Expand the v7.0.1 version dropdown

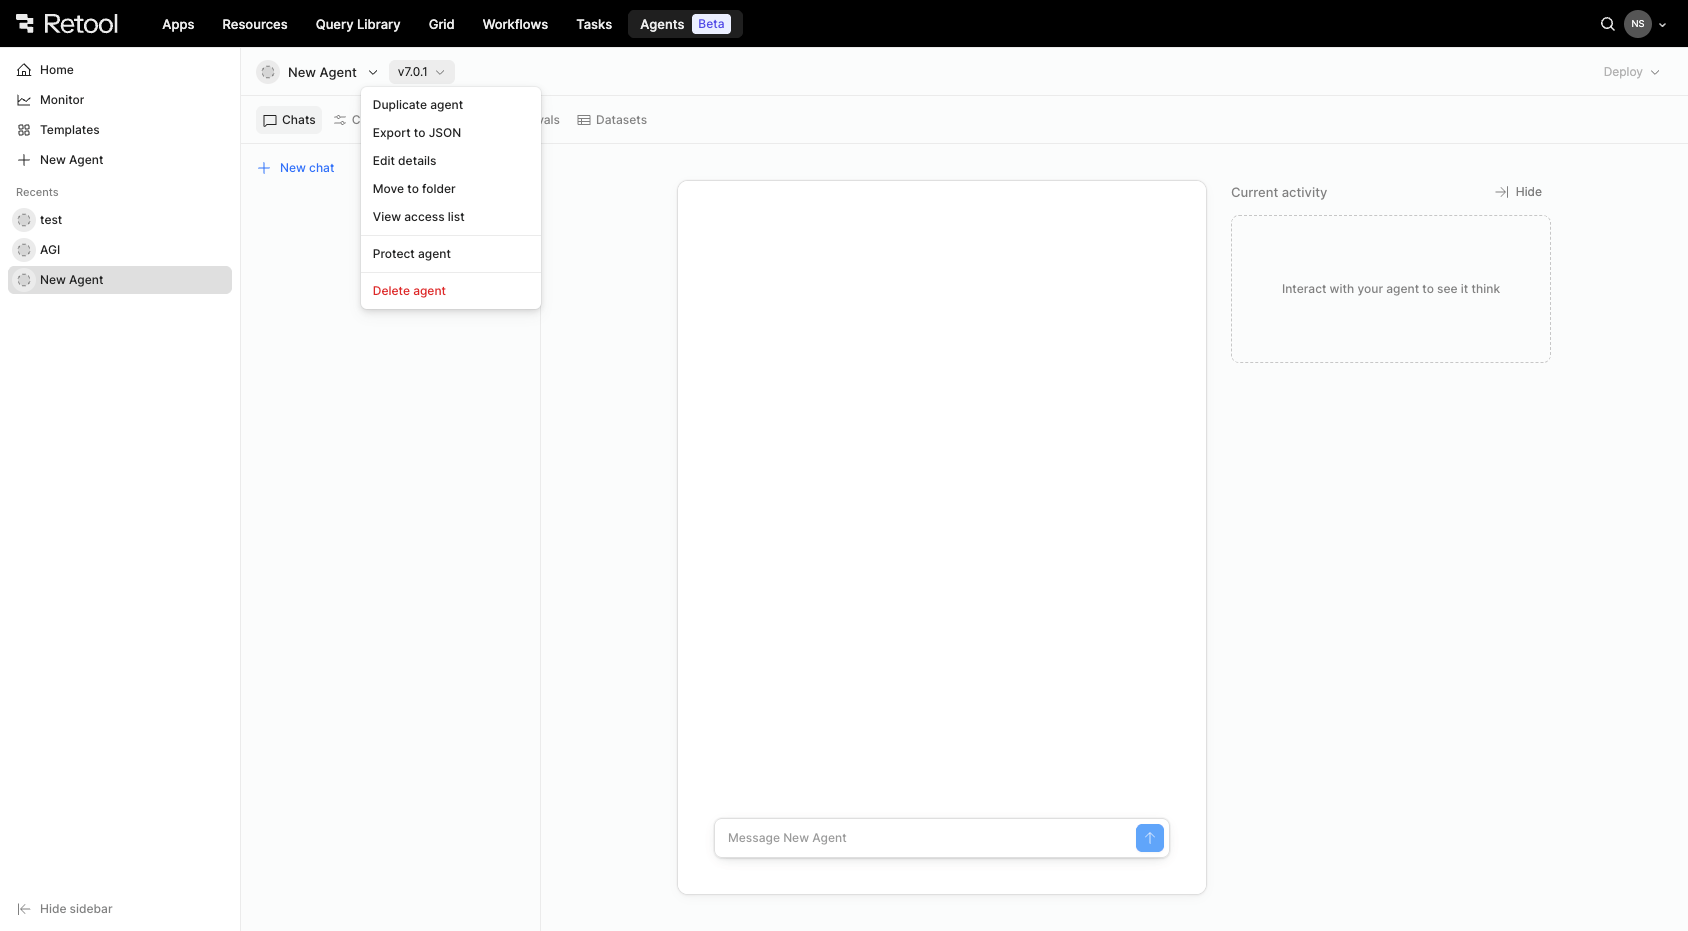click(421, 72)
